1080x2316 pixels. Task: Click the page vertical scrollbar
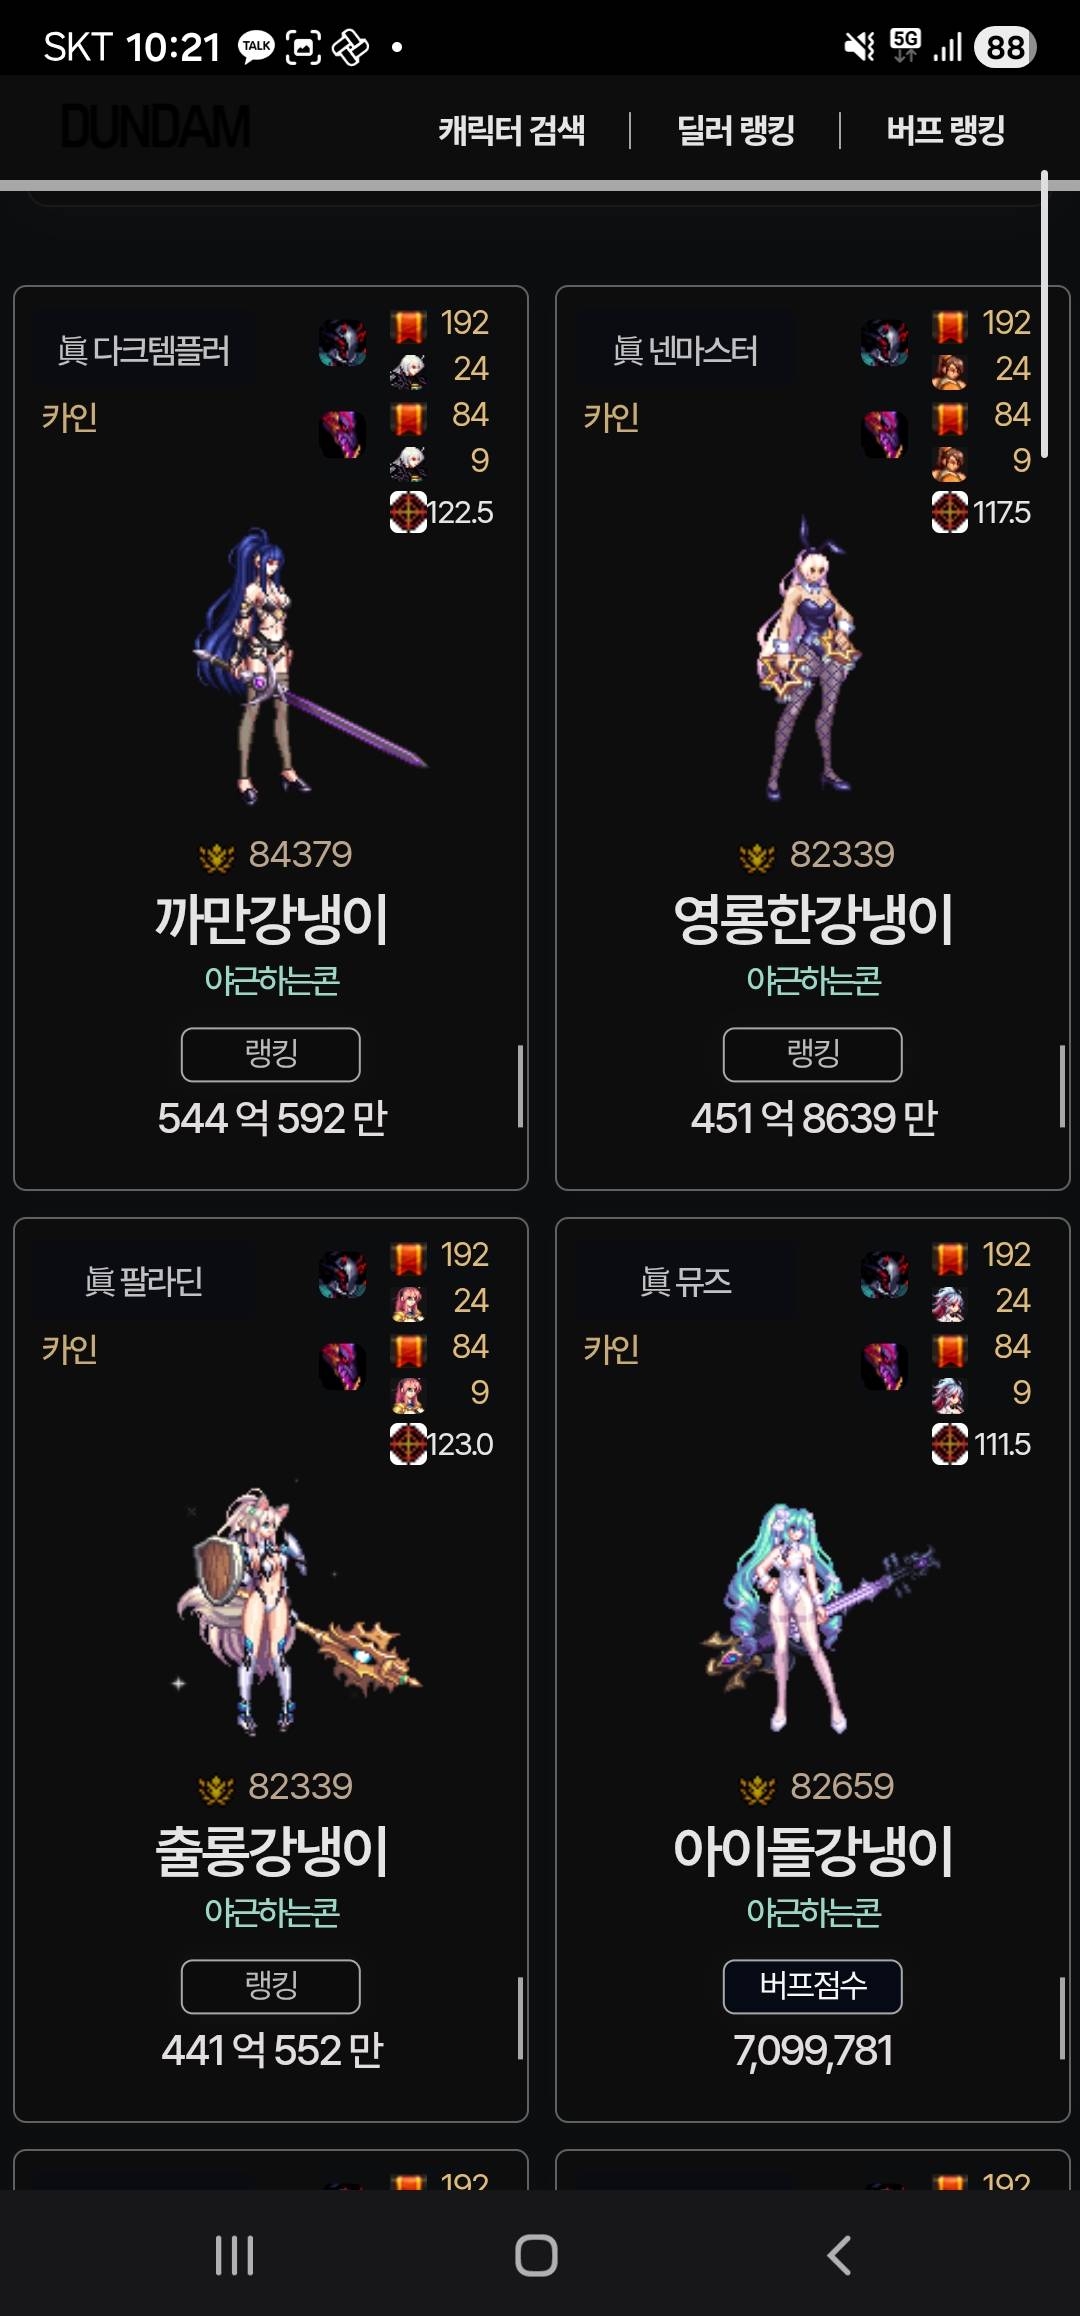coord(1044,314)
